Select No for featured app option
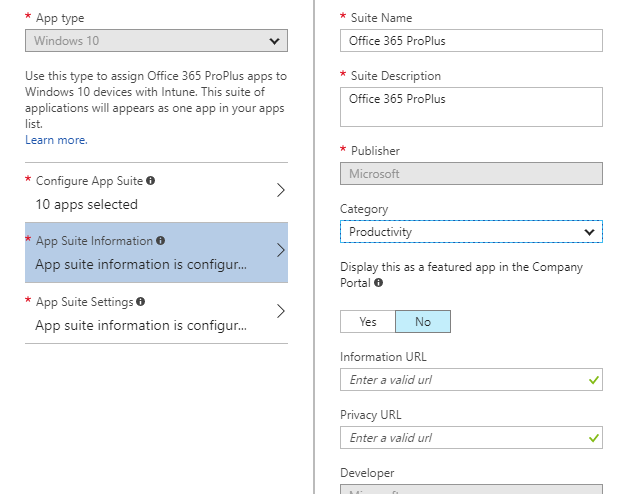The width and height of the screenshot is (627, 494). pyautogui.click(x=422, y=322)
